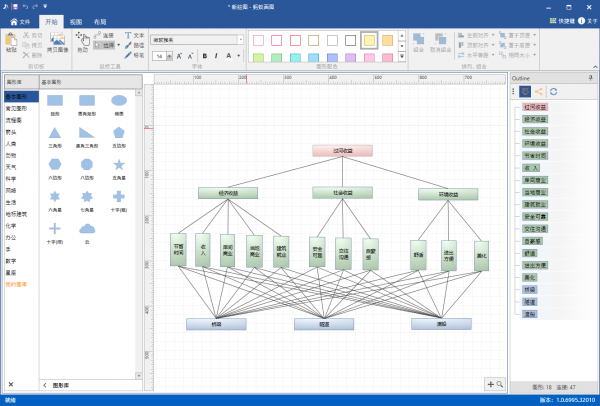Click the refresh icon in Outline panel
Image resolution: width=600 pixels, height=406 pixels.
click(553, 91)
